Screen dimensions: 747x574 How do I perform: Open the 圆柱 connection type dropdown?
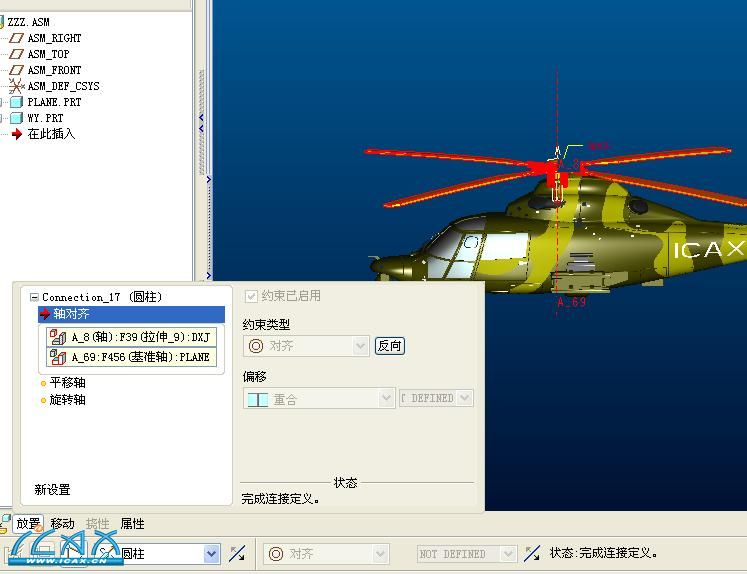coord(211,554)
